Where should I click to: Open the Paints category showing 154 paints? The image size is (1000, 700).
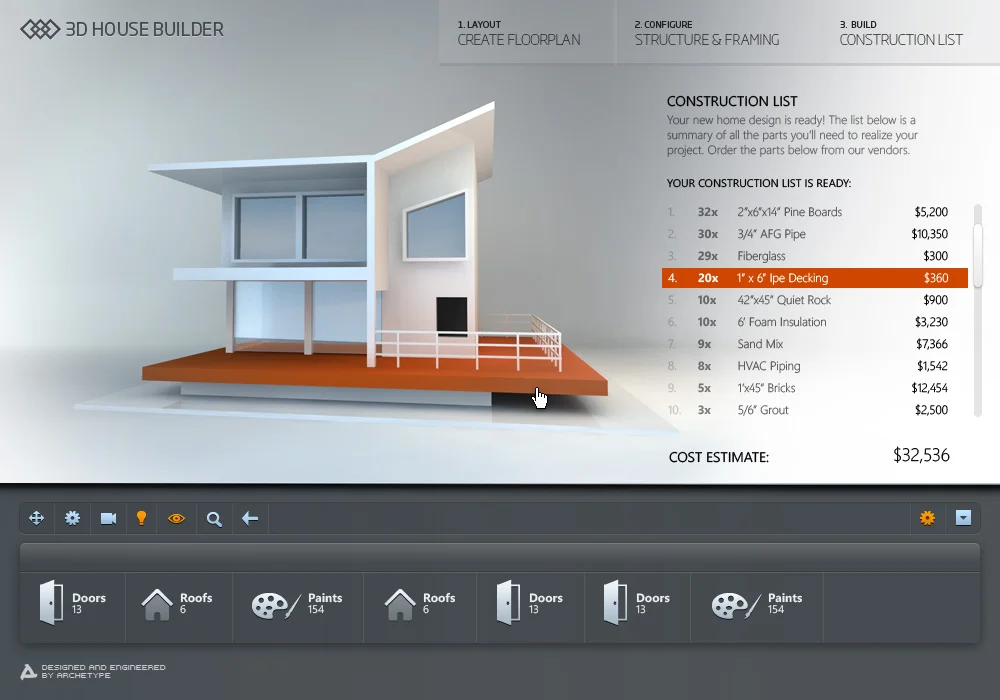pyautogui.click(x=297, y=606)
